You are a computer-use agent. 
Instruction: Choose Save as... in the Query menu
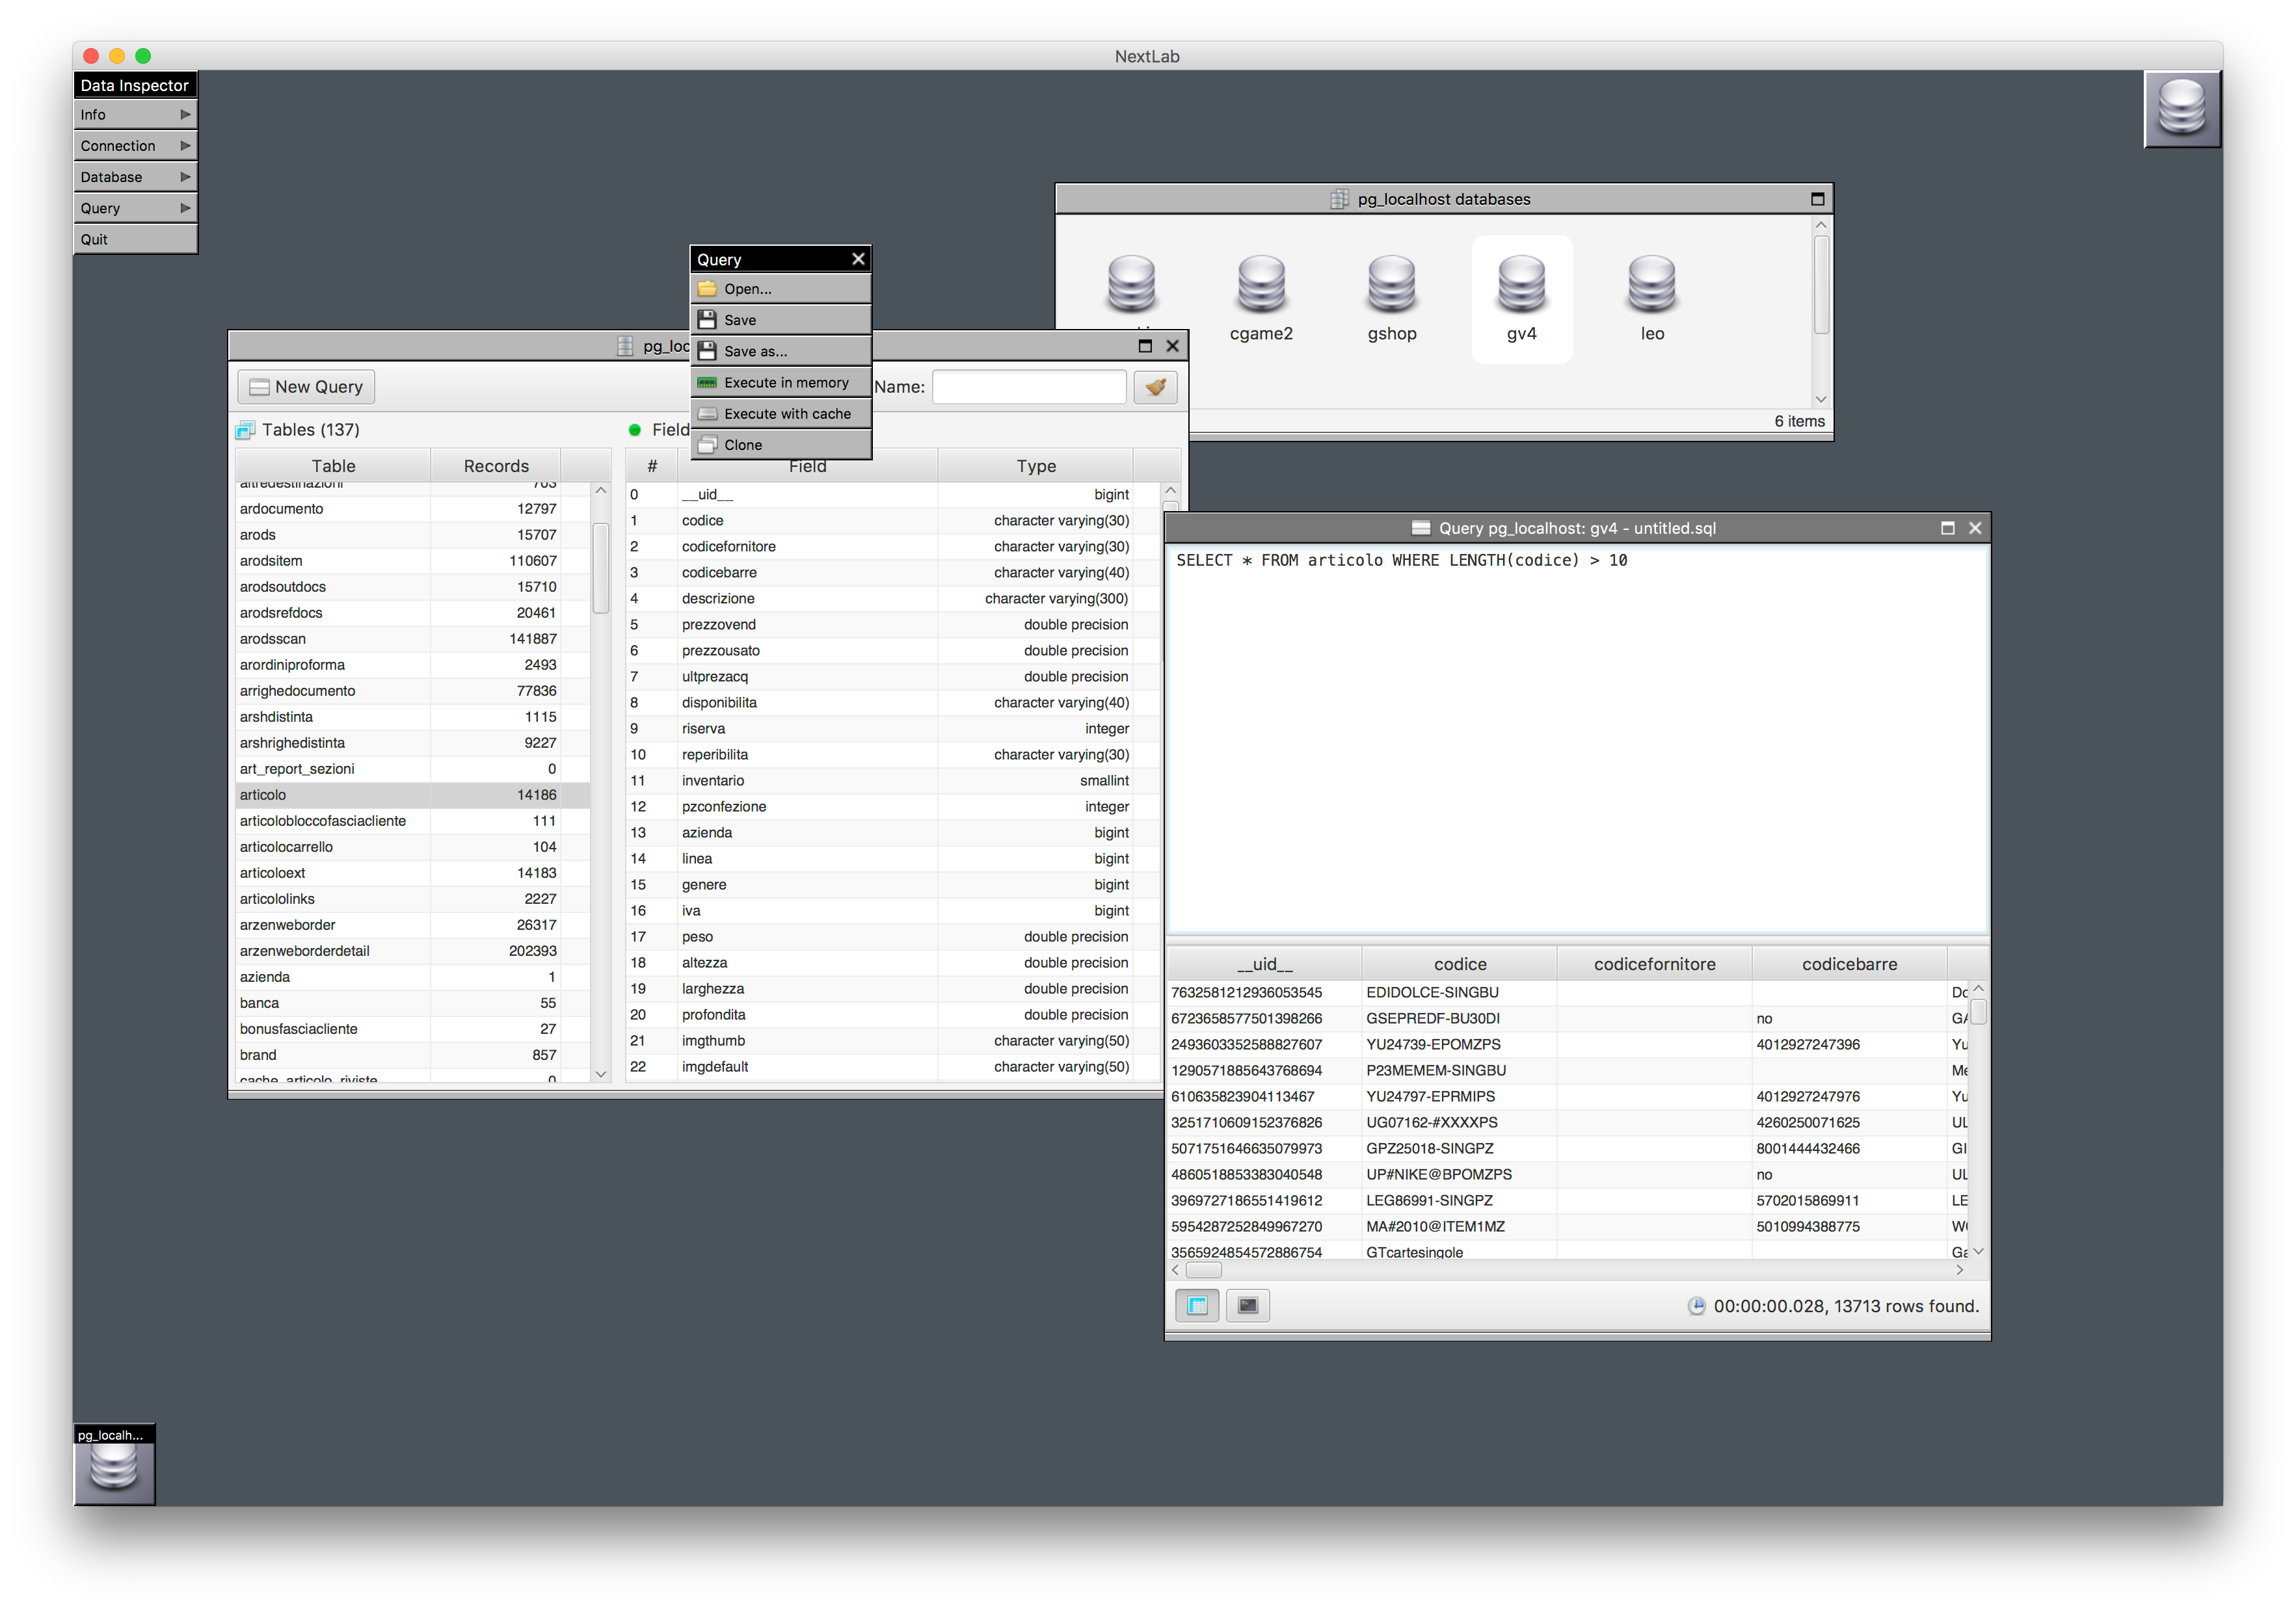[757, 350]
